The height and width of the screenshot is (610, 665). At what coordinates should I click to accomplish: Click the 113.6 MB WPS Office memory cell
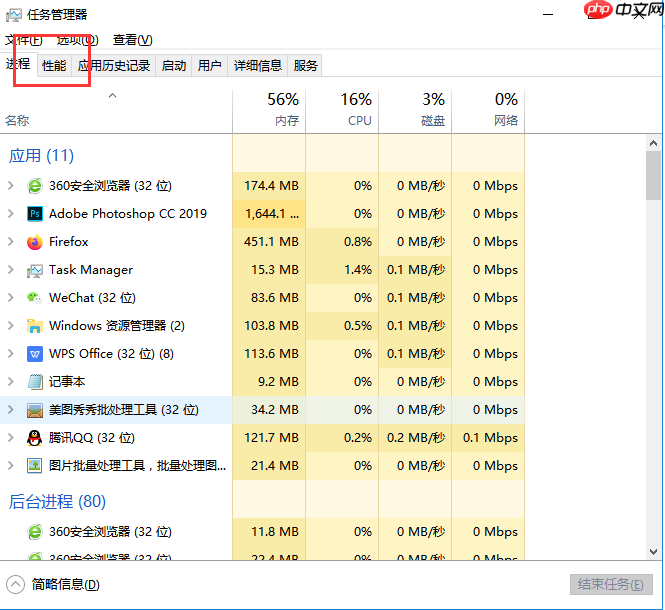[269, 354]
